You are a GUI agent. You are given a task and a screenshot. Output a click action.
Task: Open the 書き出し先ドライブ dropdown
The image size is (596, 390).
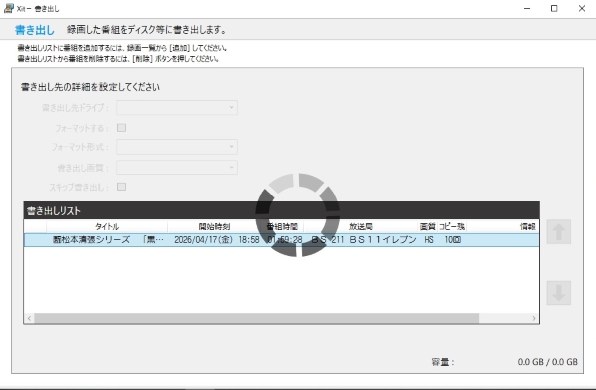tap(177, 108)
